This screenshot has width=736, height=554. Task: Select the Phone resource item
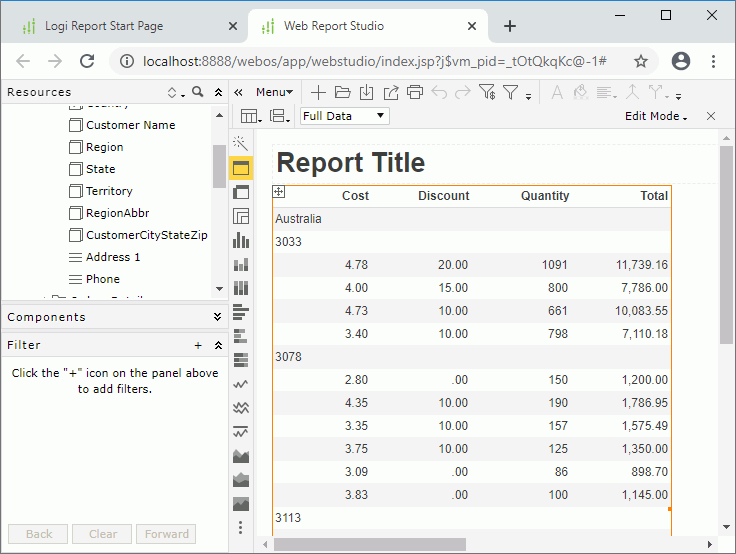tap(102, 279)
